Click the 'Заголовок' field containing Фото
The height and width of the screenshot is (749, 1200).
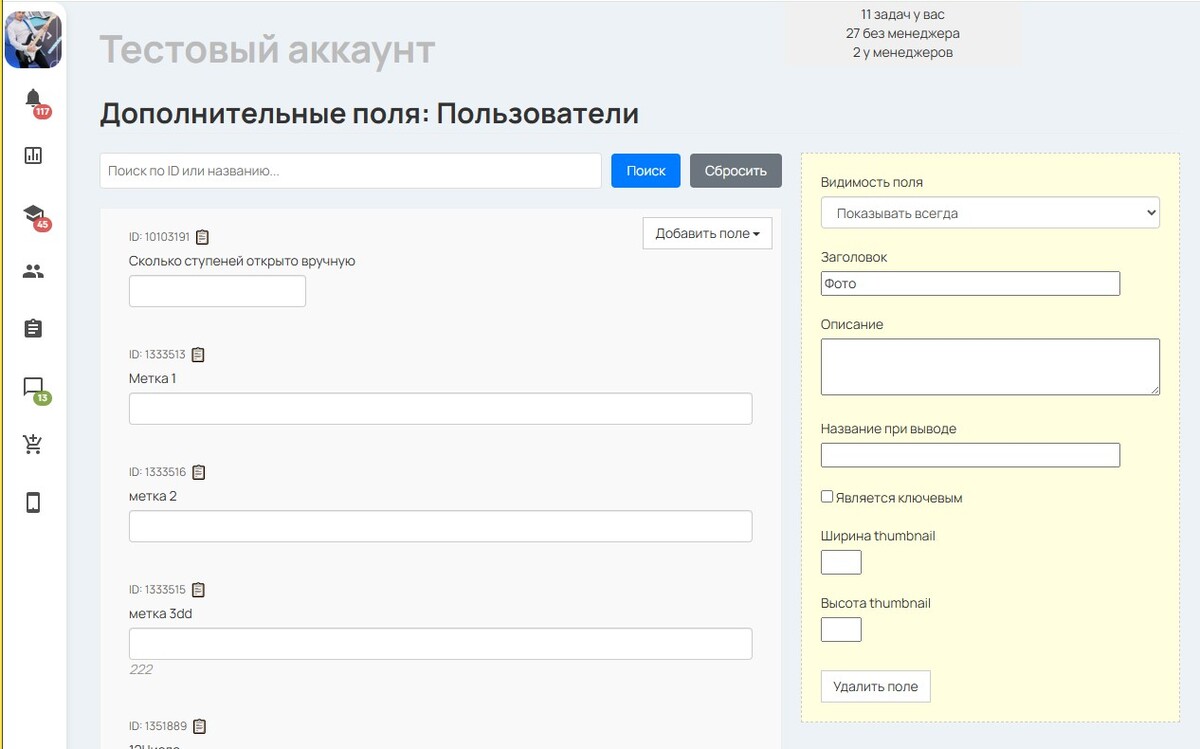[x=969, y=284]
